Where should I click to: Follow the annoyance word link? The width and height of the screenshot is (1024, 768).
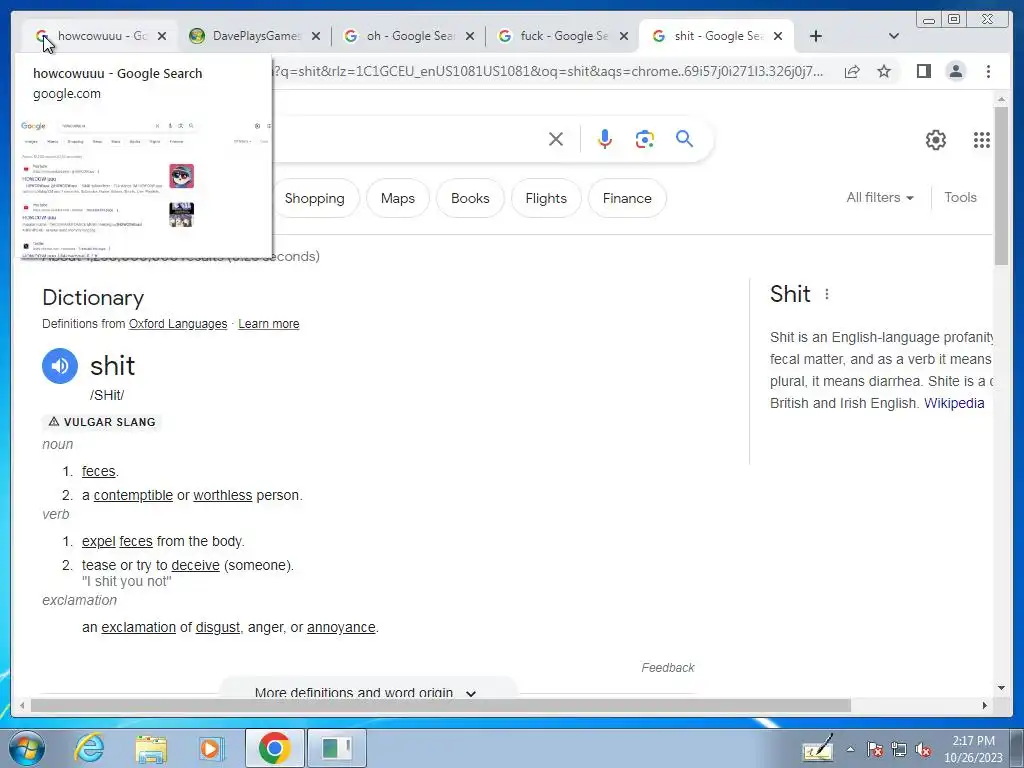click(341, 628)
